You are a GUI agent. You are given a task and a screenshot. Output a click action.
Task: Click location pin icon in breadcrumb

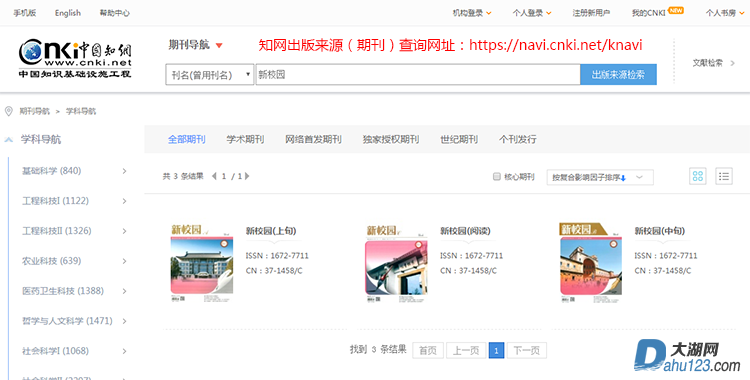coord(8,112)
